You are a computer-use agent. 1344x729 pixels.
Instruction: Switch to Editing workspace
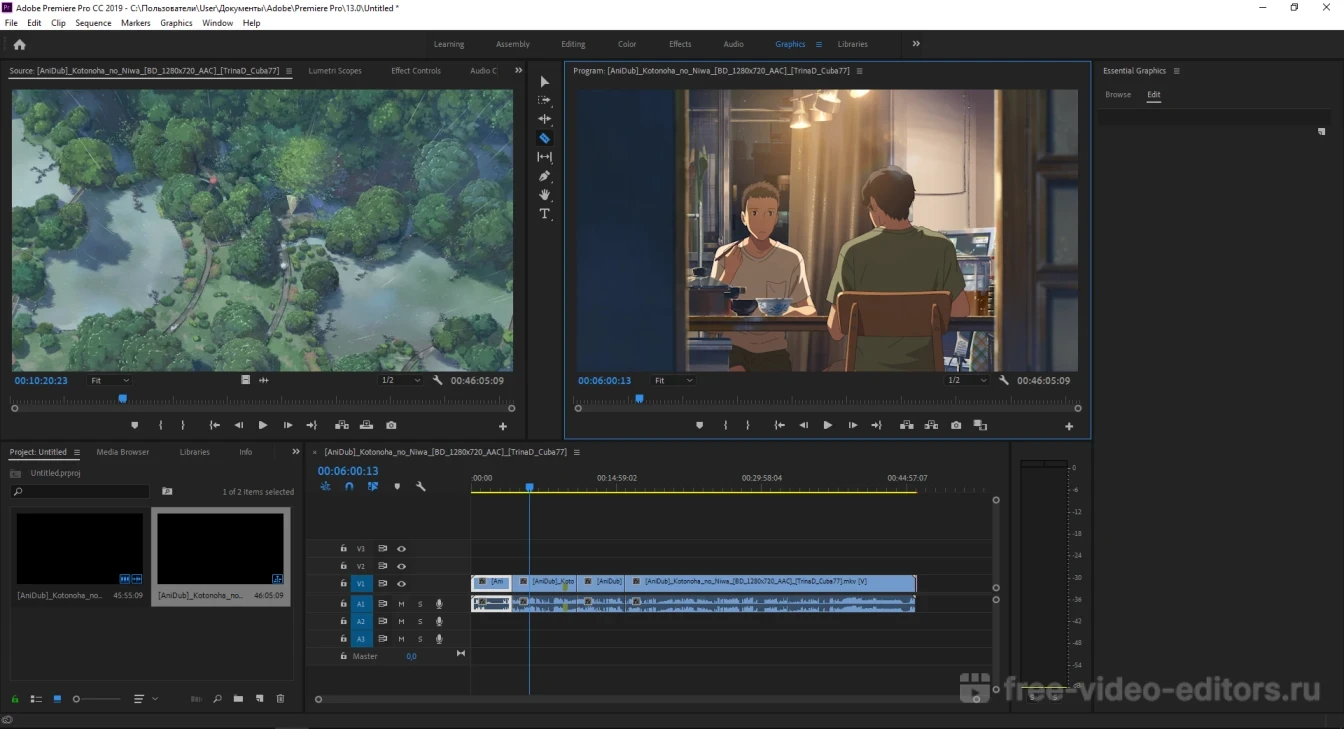tap(573, 44)
